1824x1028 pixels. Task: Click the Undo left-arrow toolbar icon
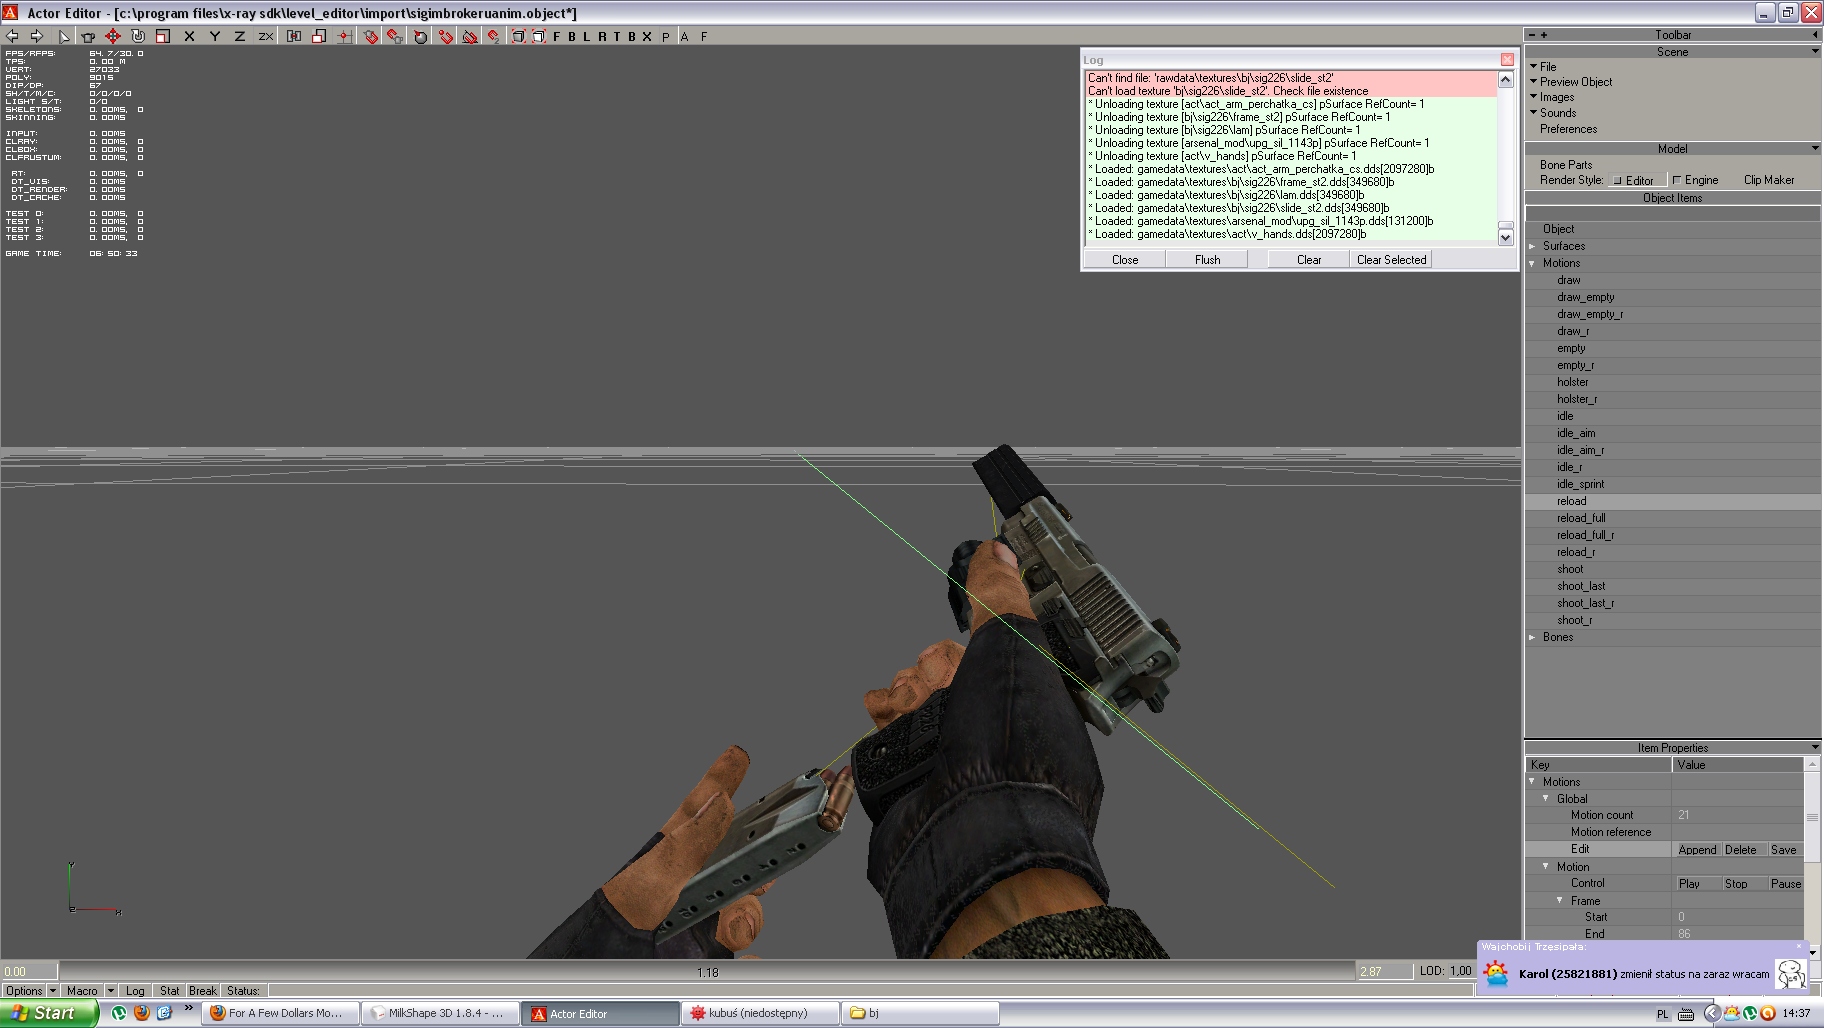point(13,36)
